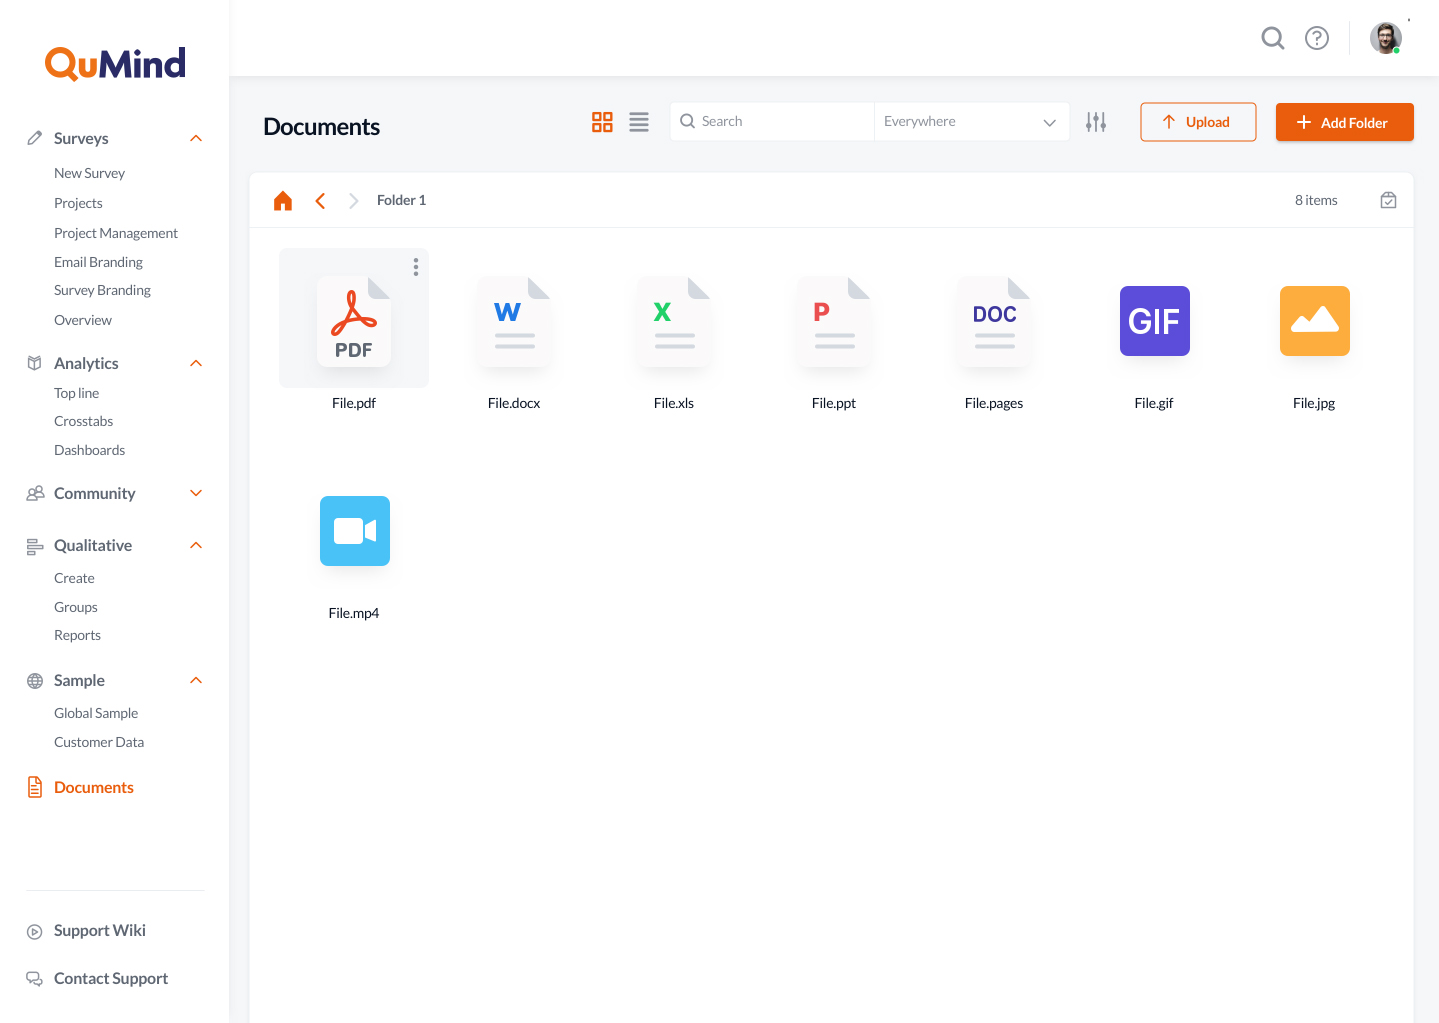
Task: Click the Community people icon
Action: [x=35, y=493]
